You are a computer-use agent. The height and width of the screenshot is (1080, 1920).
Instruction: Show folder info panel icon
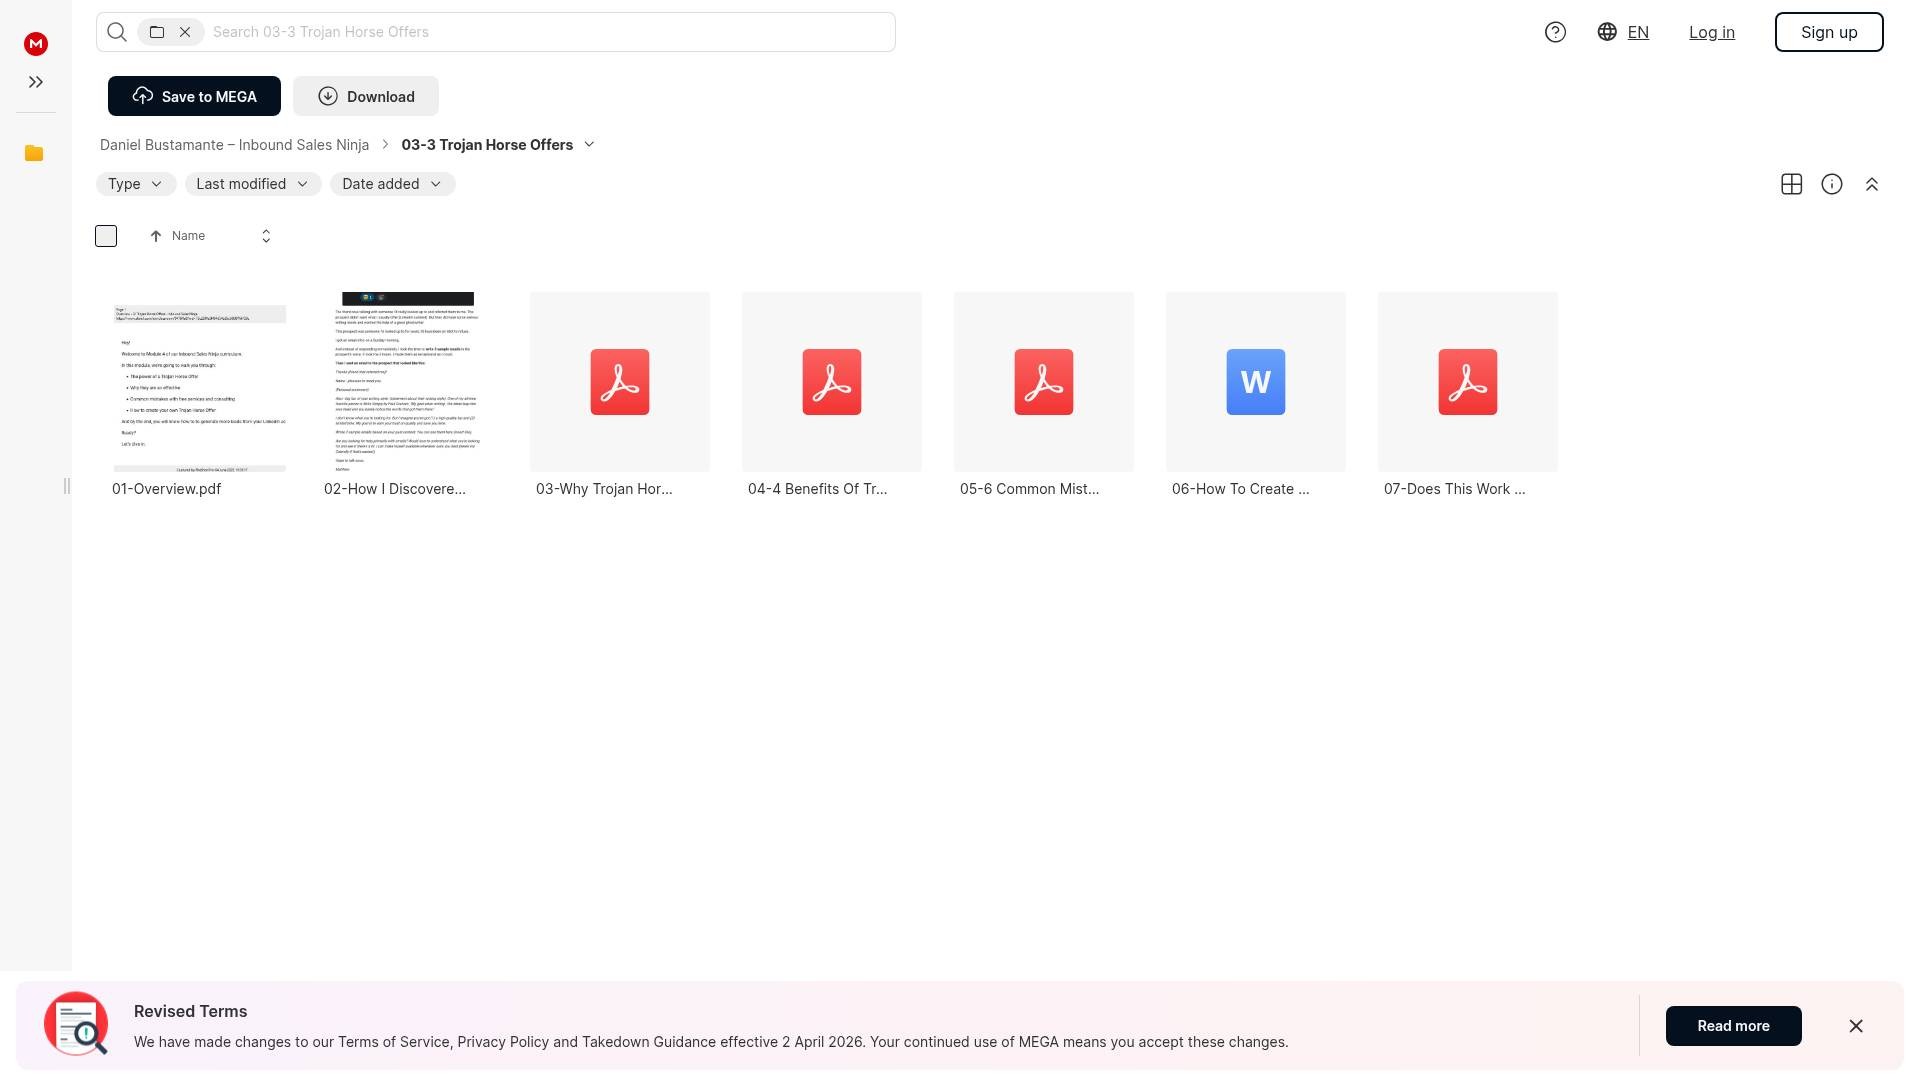click(x=1831, y=184)
